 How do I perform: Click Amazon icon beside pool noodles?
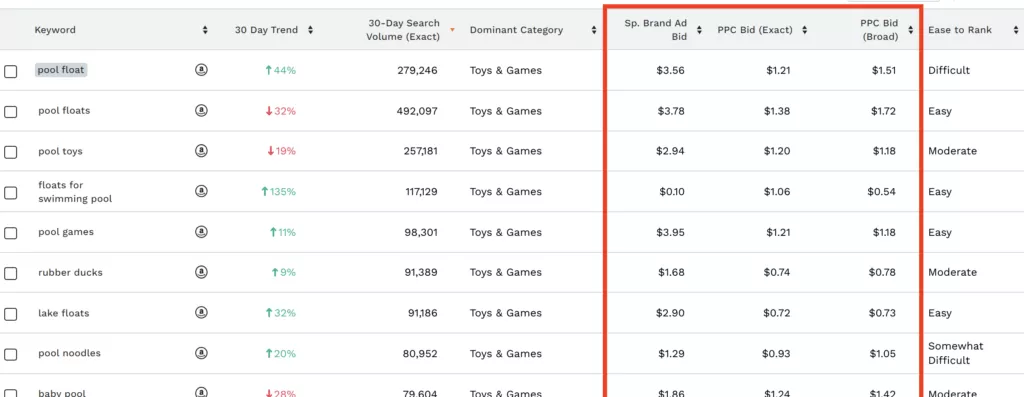click(x=201, y=353)
